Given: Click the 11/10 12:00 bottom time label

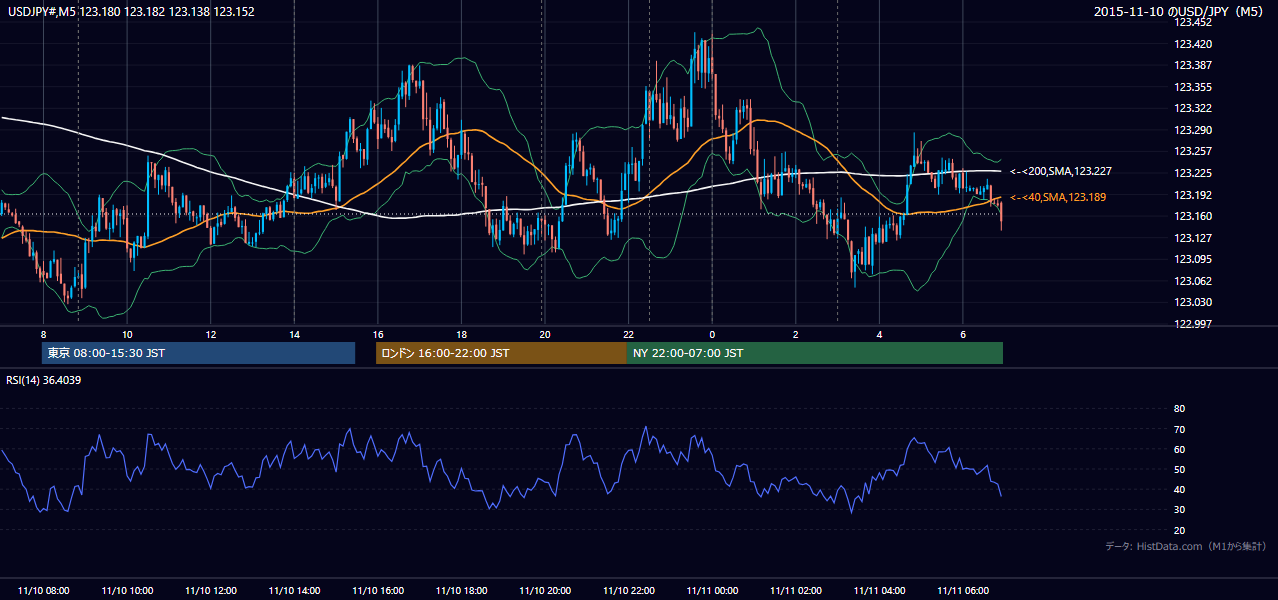Looking at the screenshot, I should point(211,591).
